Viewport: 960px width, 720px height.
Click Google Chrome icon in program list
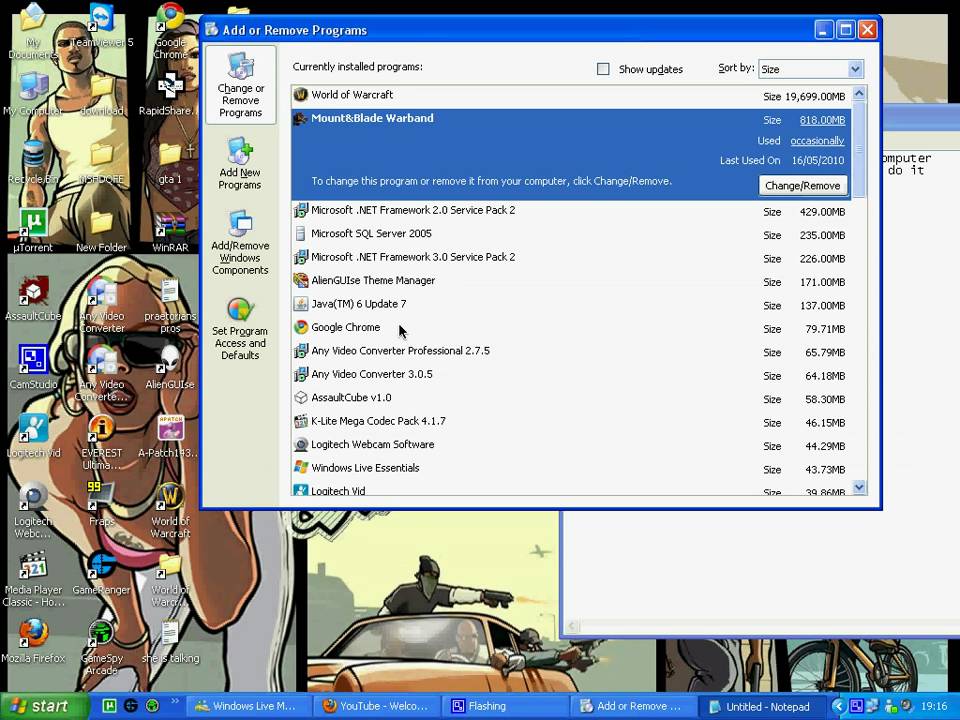[x=301, y=328]
